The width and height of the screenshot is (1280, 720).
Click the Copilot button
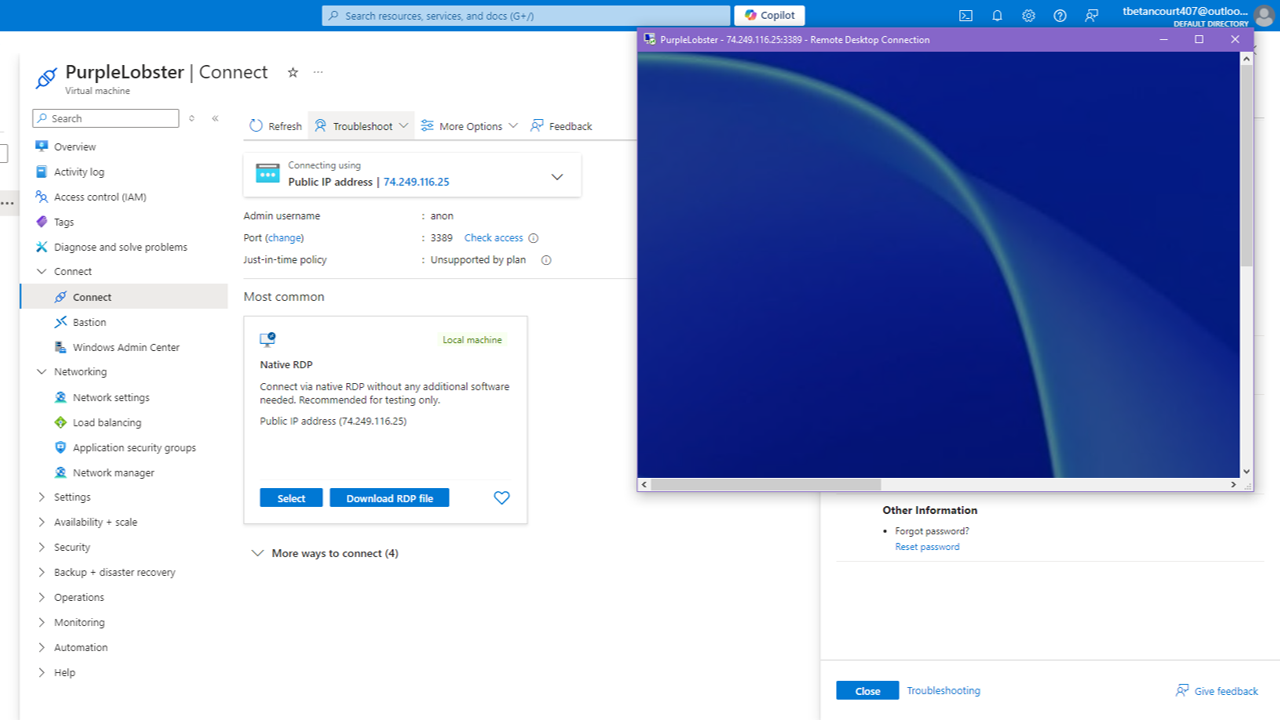pos(769,15)
